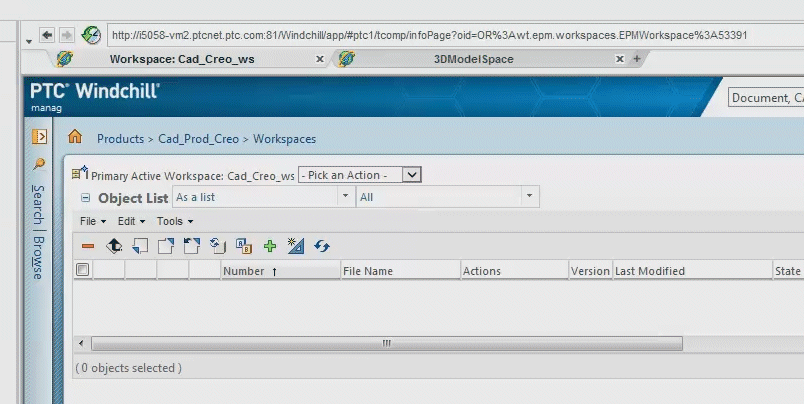Click the Search label in side navigator
The image size is (804, 404).
(x=38, y=205)
